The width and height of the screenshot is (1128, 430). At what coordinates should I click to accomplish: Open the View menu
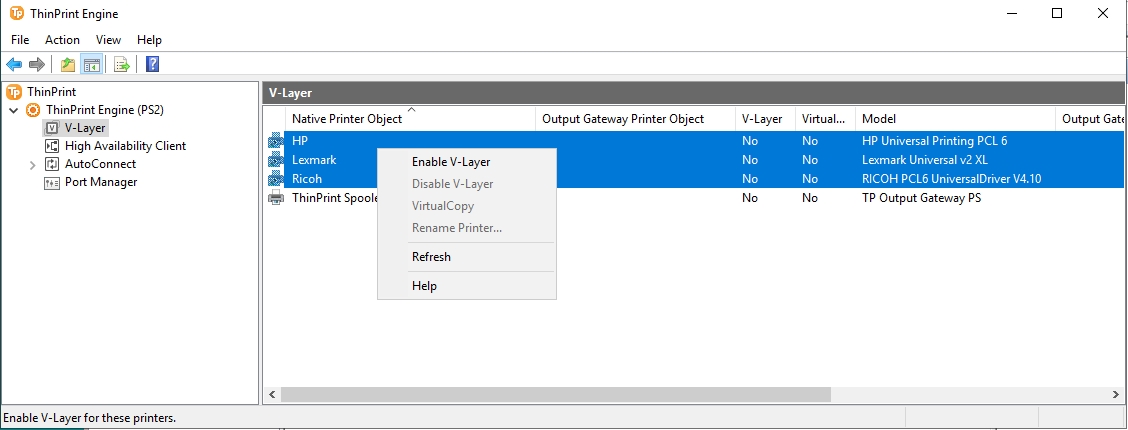[108, 40]
